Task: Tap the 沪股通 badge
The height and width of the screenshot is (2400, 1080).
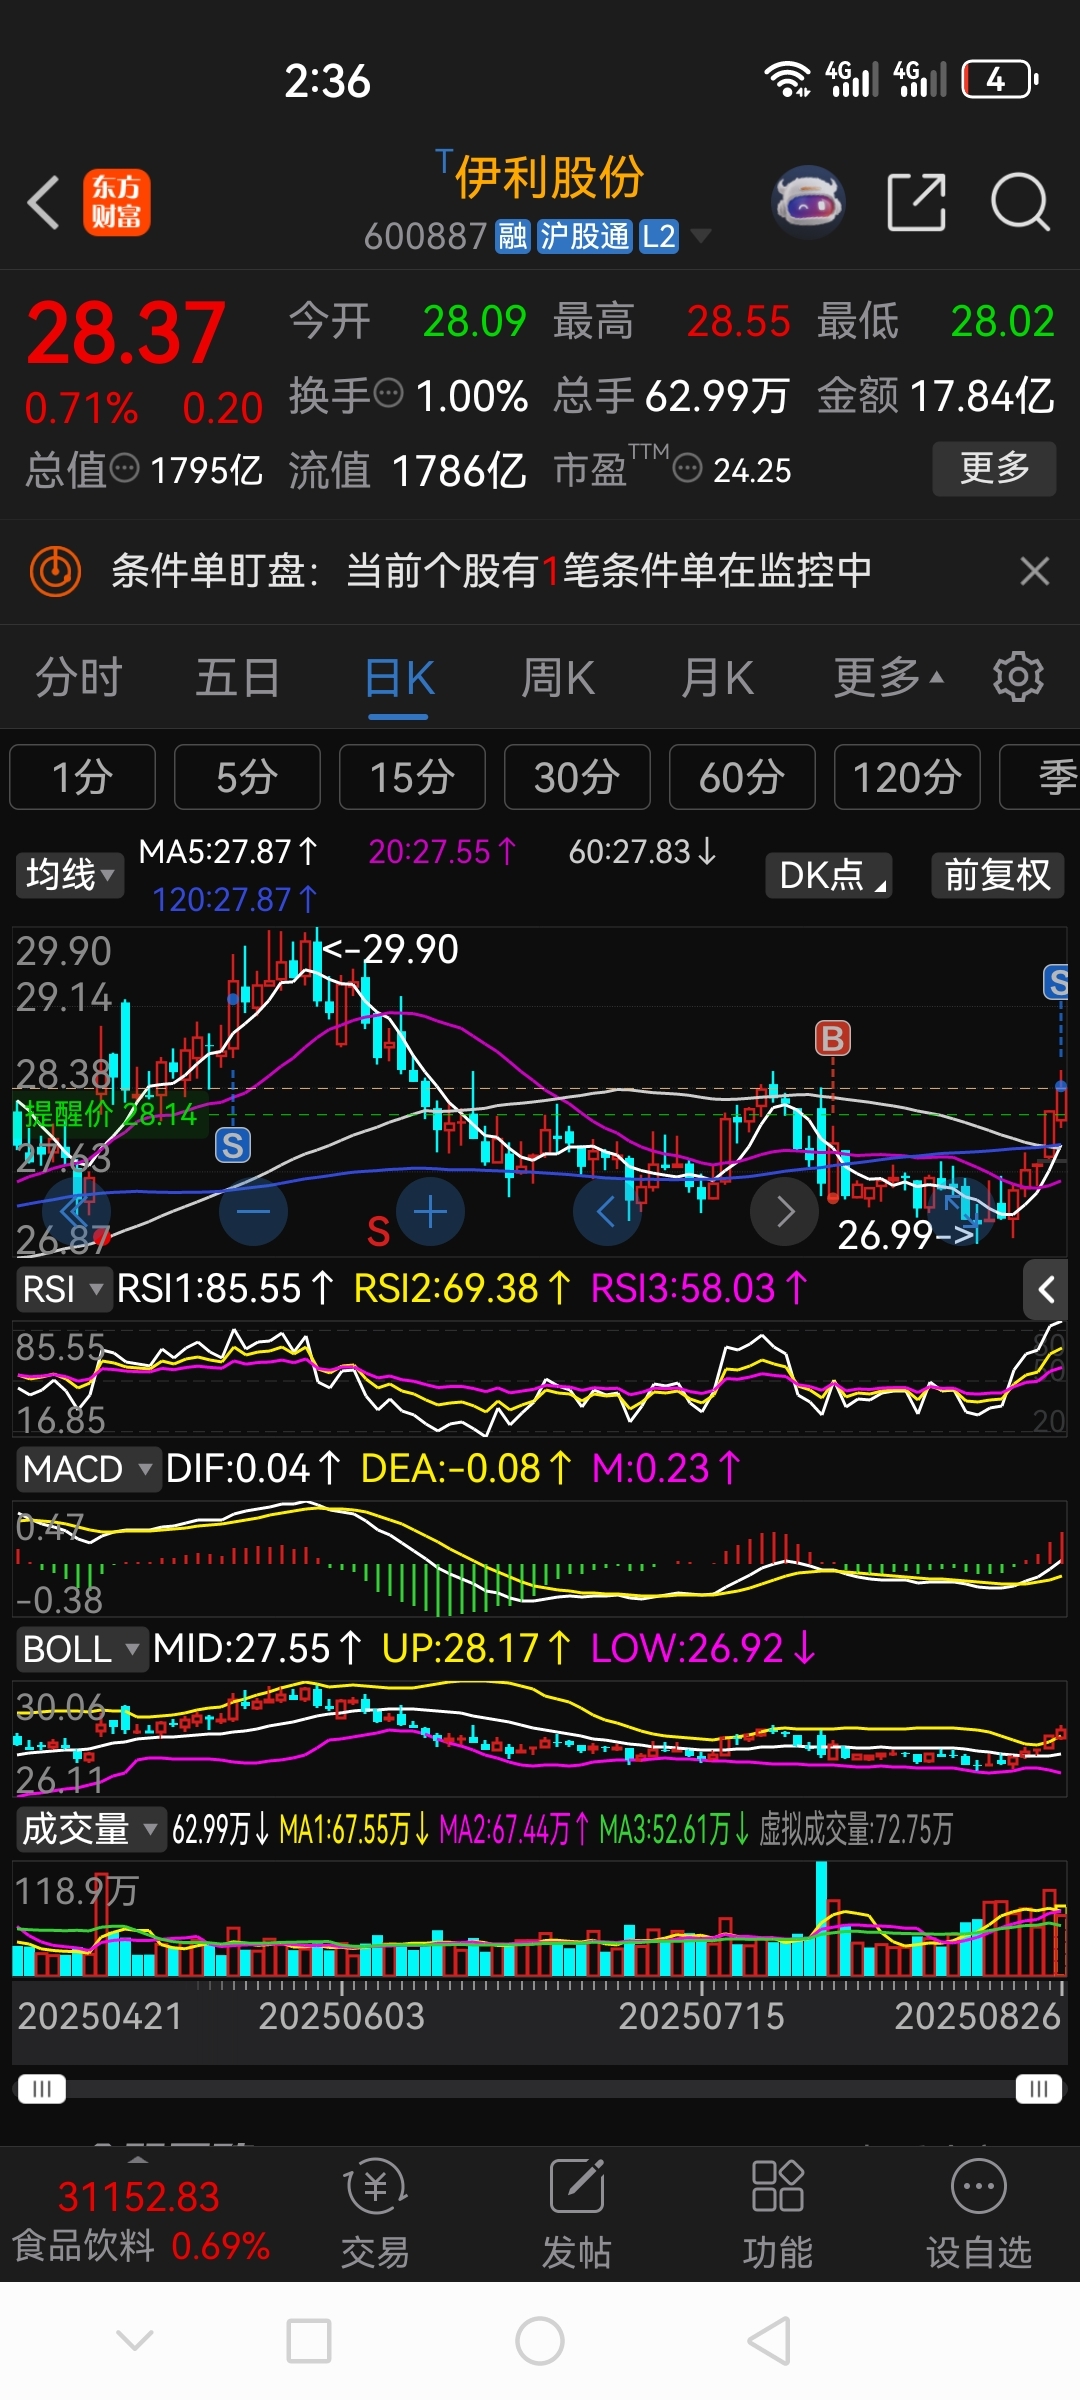Action: pos(585,236)
